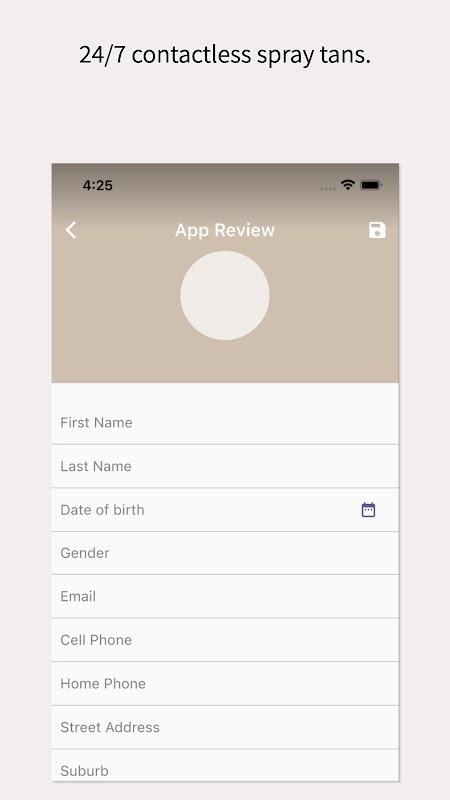Click the App Review title text
Viewport: 450px width, 800px height.
tap(225, 230)
